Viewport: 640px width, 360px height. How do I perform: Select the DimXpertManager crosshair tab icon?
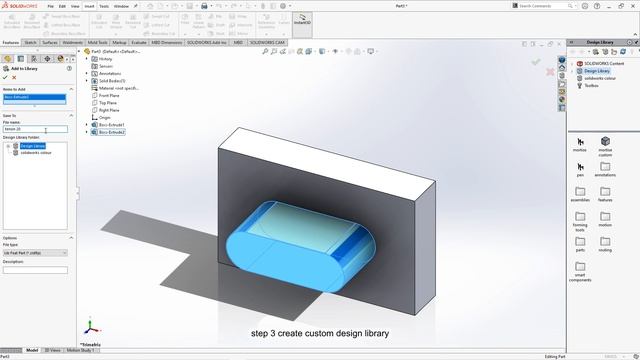coord(47,59)
